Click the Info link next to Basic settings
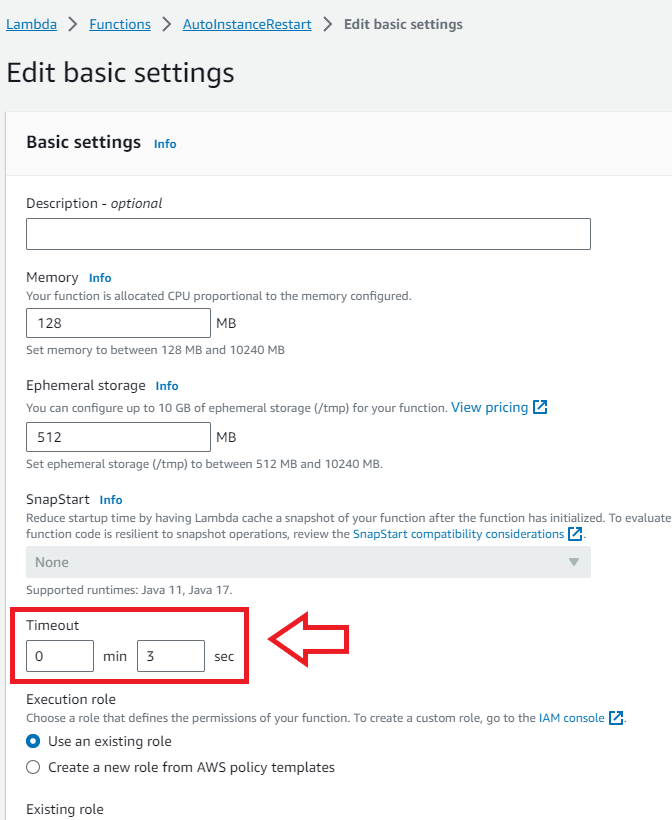 pyautogui.click(x=164, y=144)
